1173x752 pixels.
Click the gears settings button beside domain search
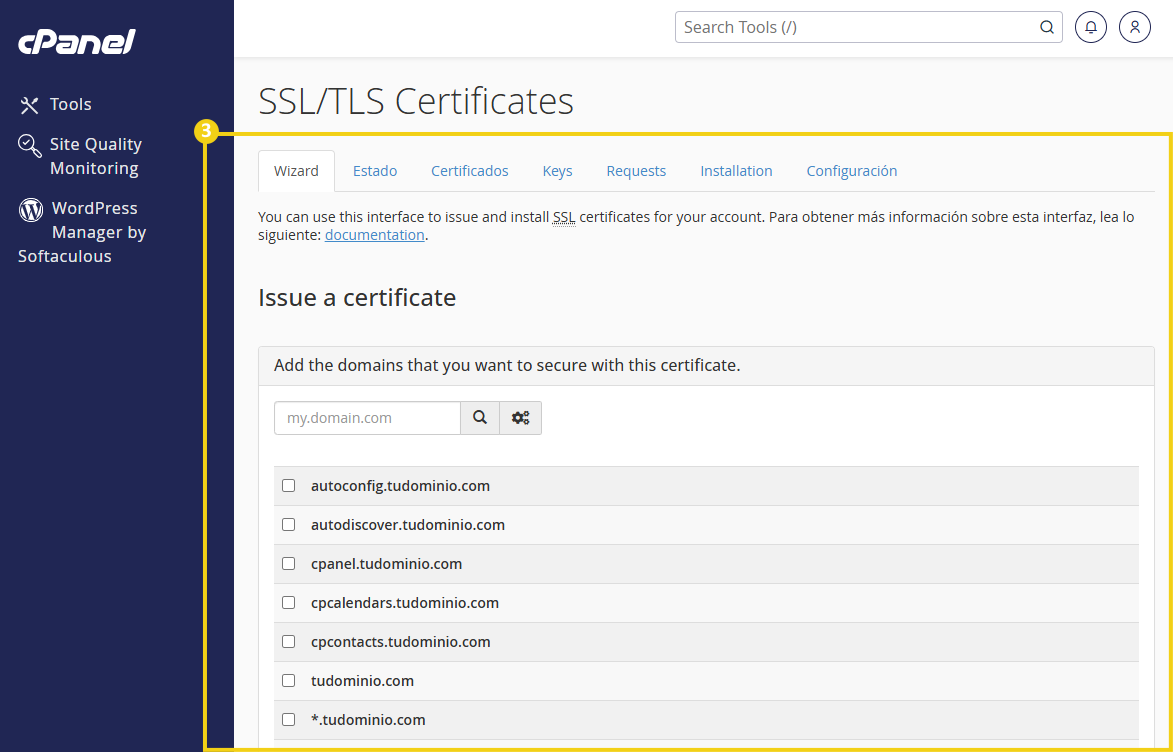click(x=521, y=418)
